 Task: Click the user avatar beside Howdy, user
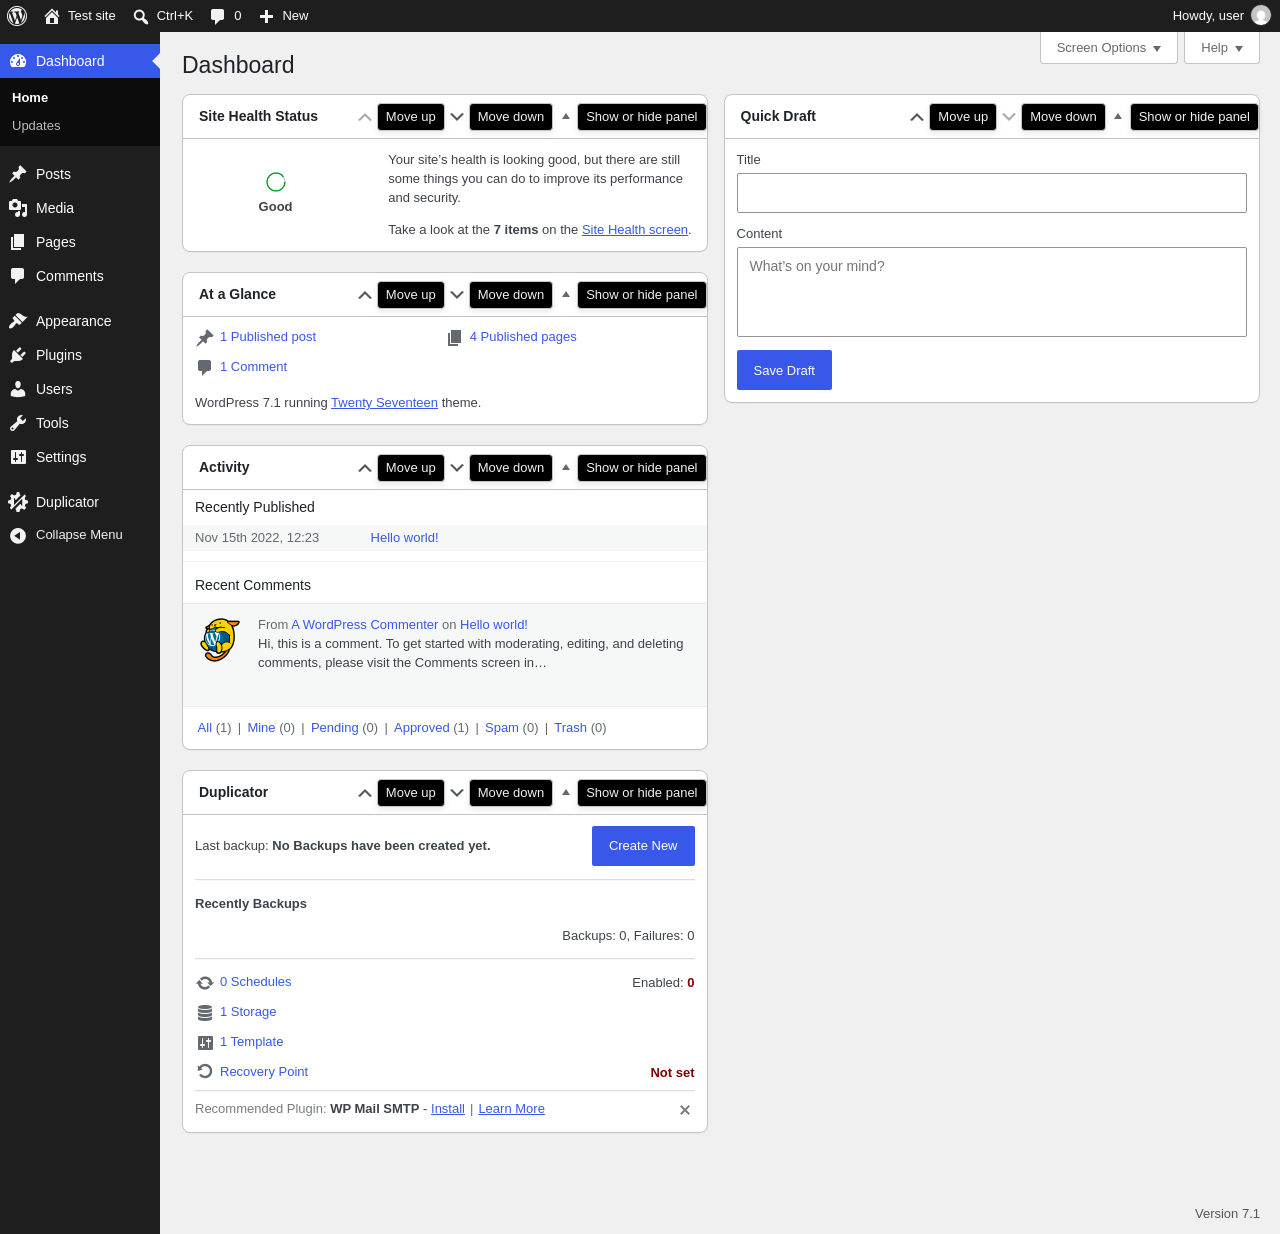click(x=1261, y=16)
